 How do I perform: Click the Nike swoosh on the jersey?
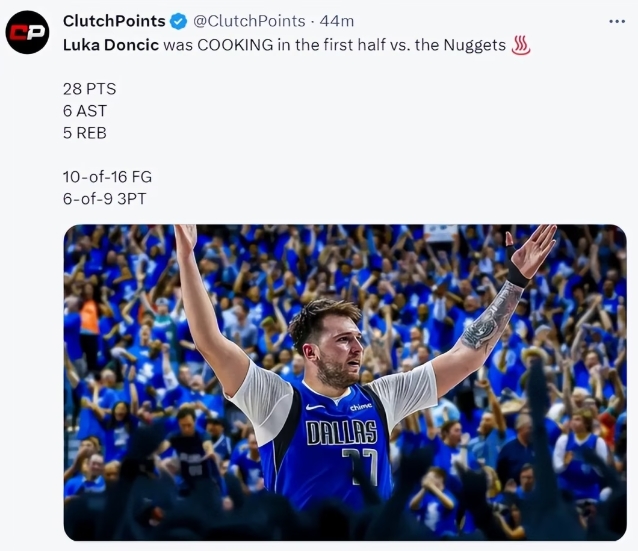tap(314, 407)
